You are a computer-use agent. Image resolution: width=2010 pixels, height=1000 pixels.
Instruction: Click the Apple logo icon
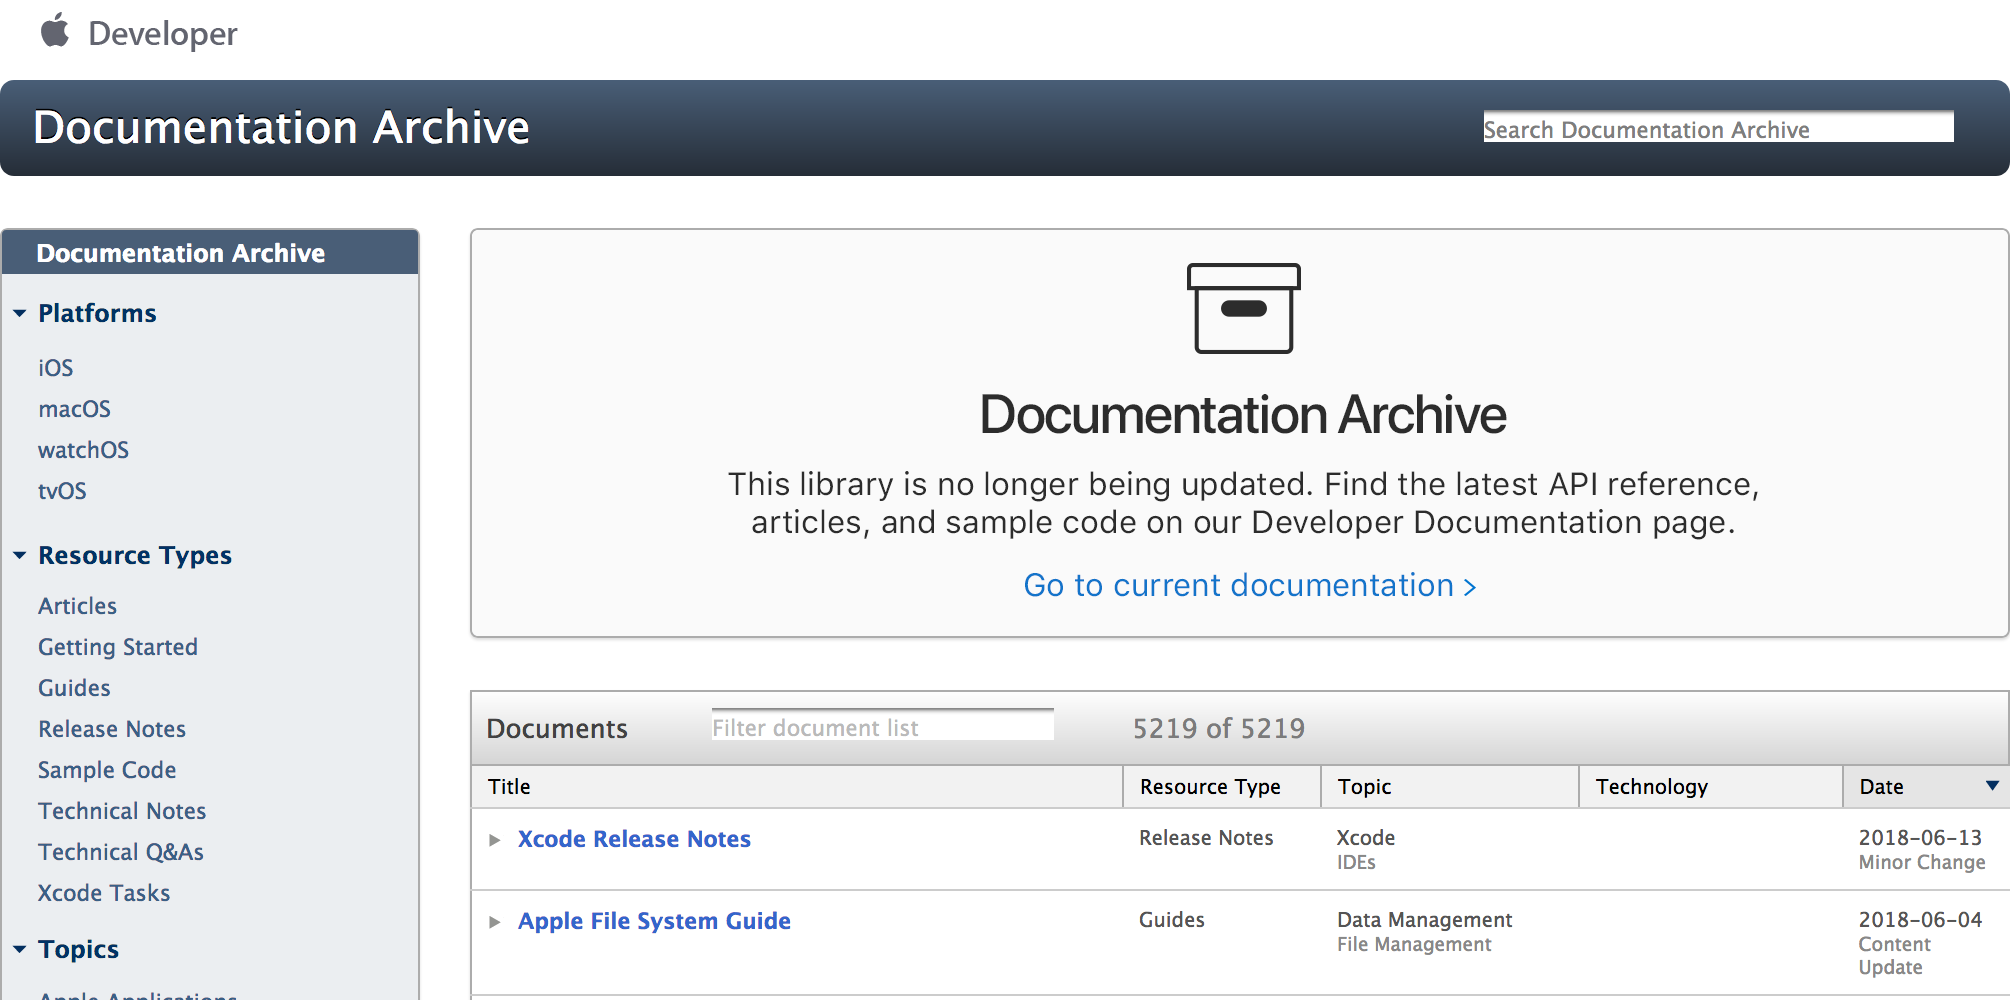pos(55,31)
